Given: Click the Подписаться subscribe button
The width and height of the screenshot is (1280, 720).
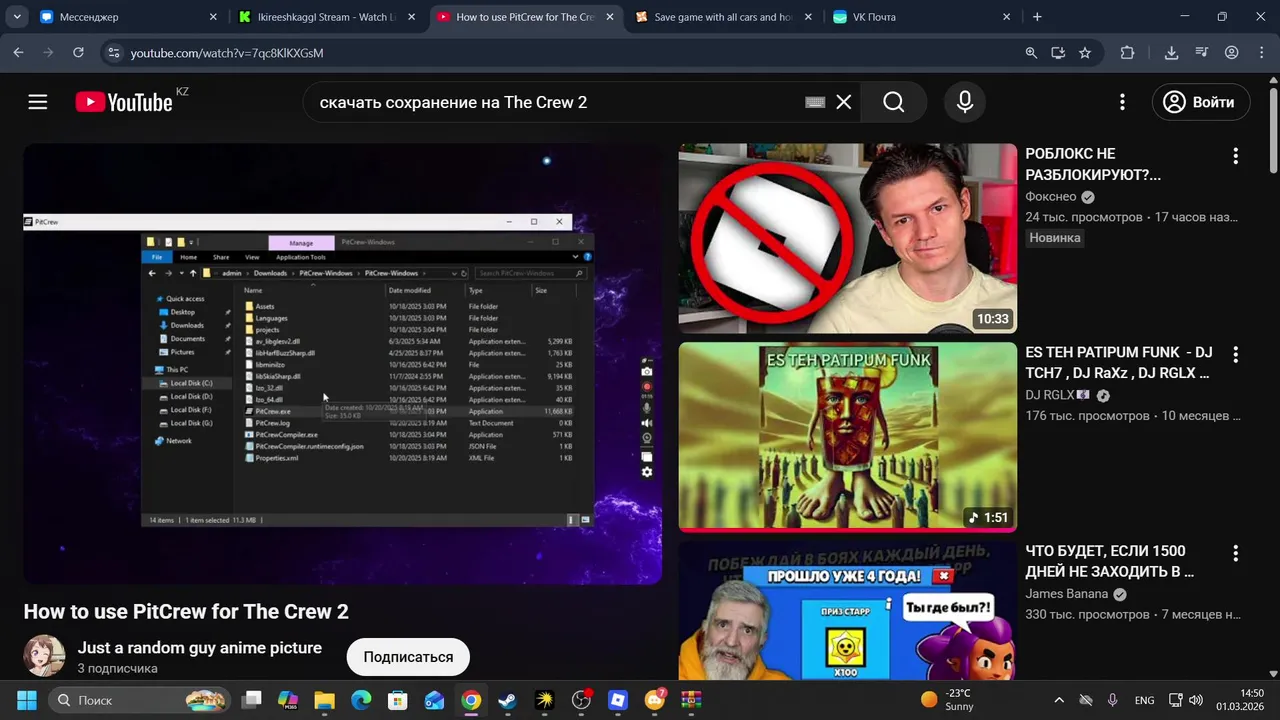Looking at the screenshot, I should click(408, 657).
